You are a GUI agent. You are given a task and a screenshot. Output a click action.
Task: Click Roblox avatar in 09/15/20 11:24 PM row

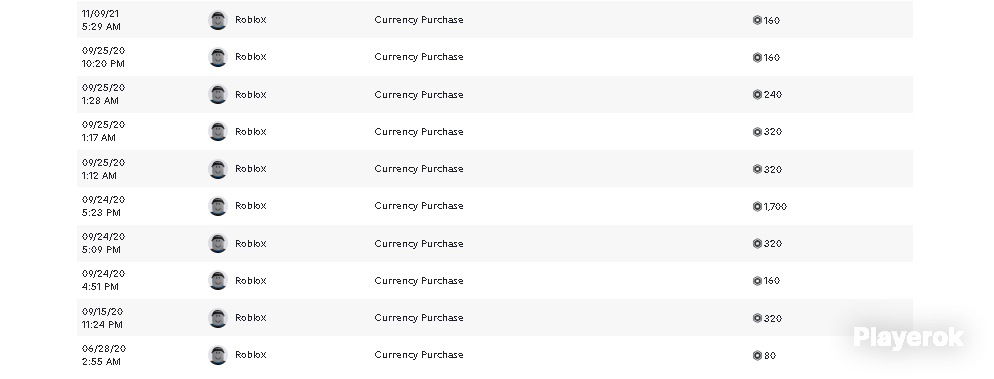pyautogui.click(x=218, y=318)
